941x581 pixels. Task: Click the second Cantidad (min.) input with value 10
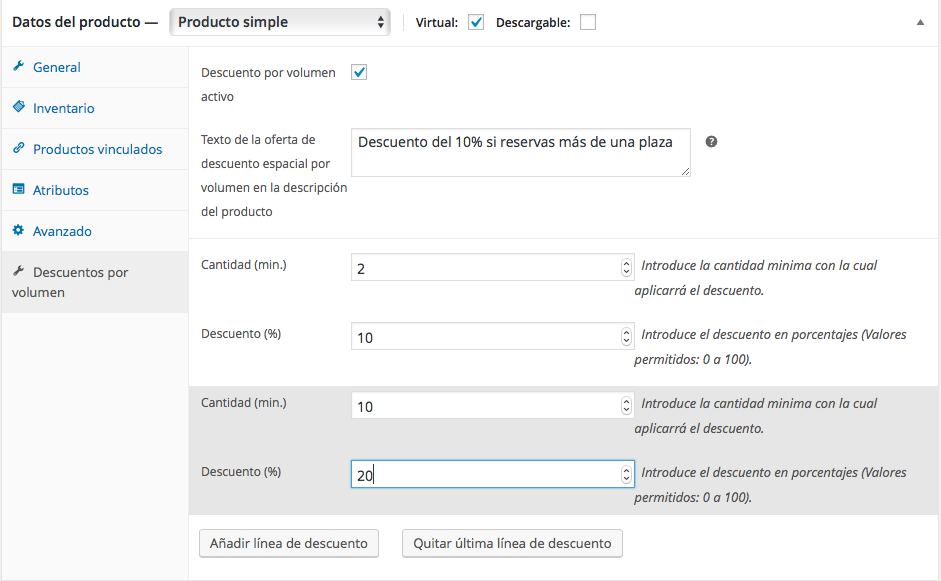click(x=492, y=405)
